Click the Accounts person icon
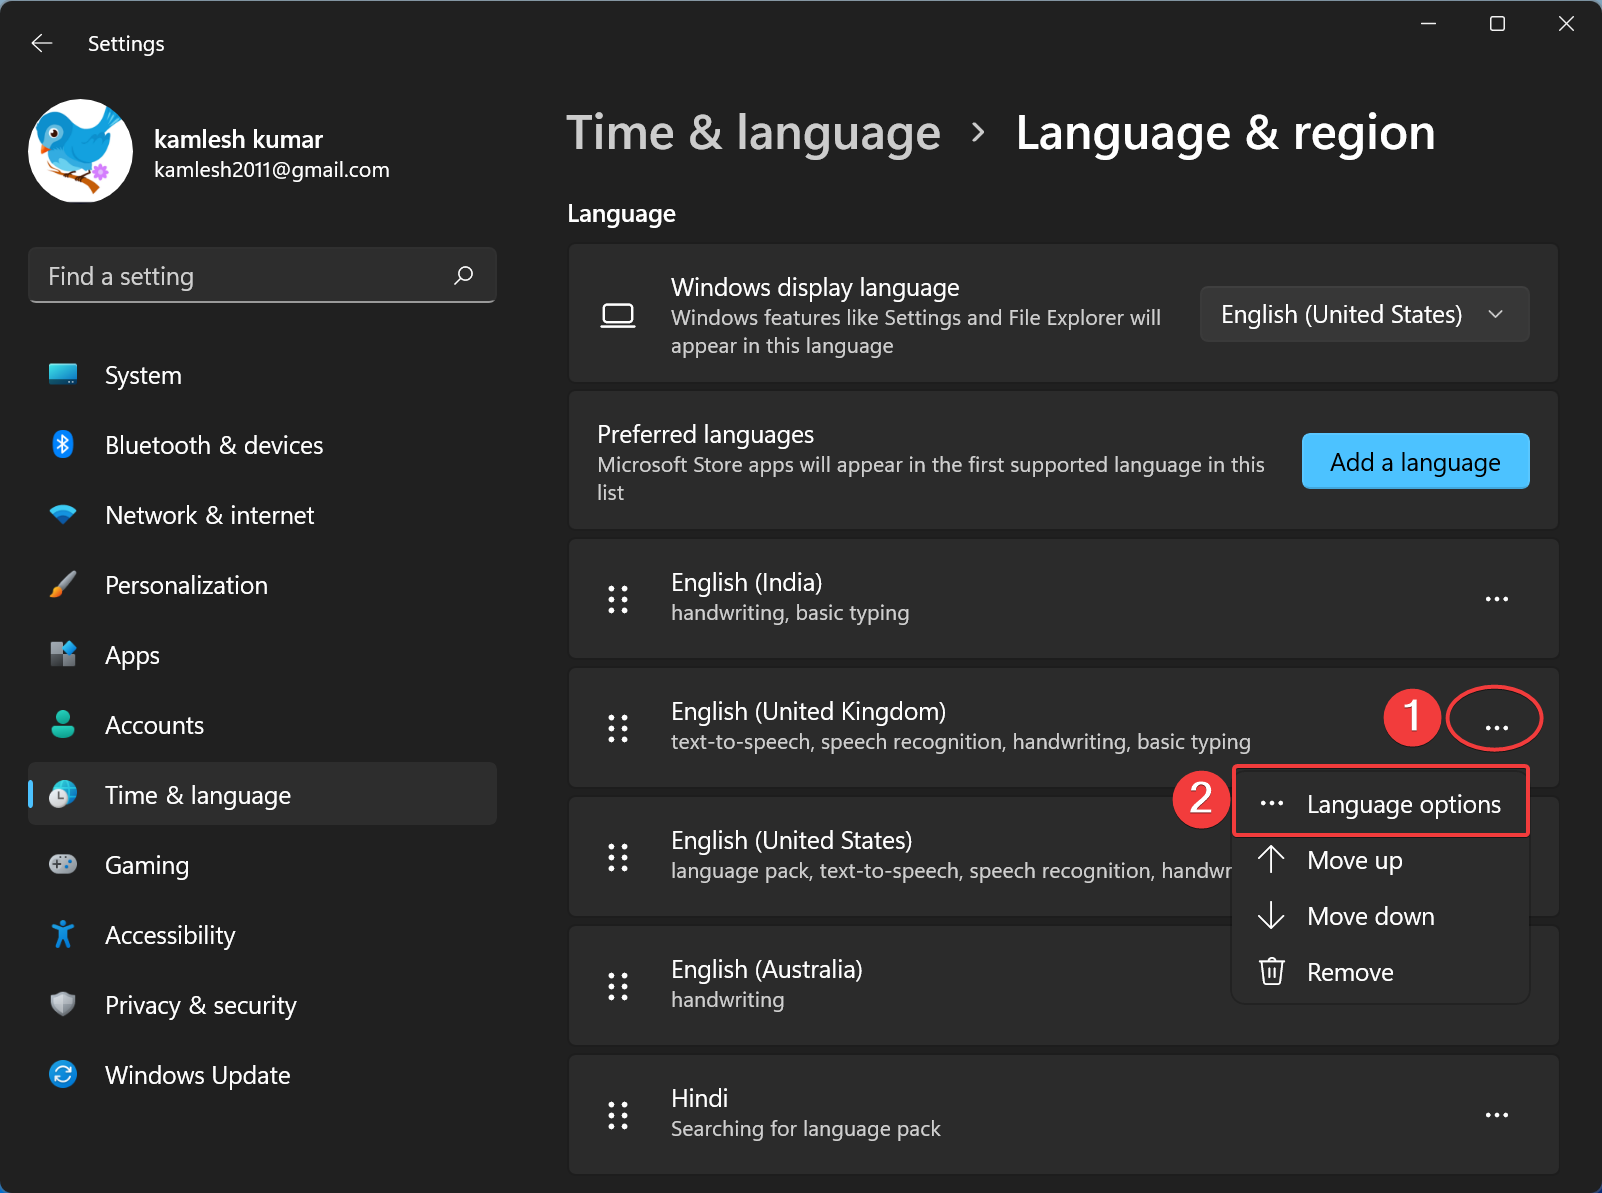The width and height of the screenshot is (1602, 1193). pos(63,724)
